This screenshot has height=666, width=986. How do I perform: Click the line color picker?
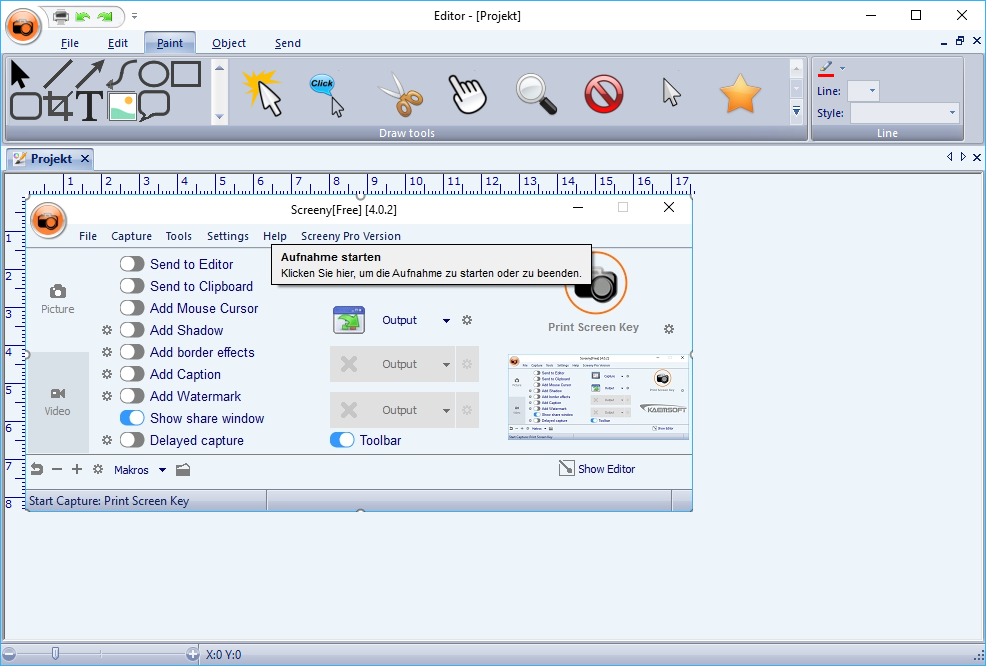(x=826, y=69)
